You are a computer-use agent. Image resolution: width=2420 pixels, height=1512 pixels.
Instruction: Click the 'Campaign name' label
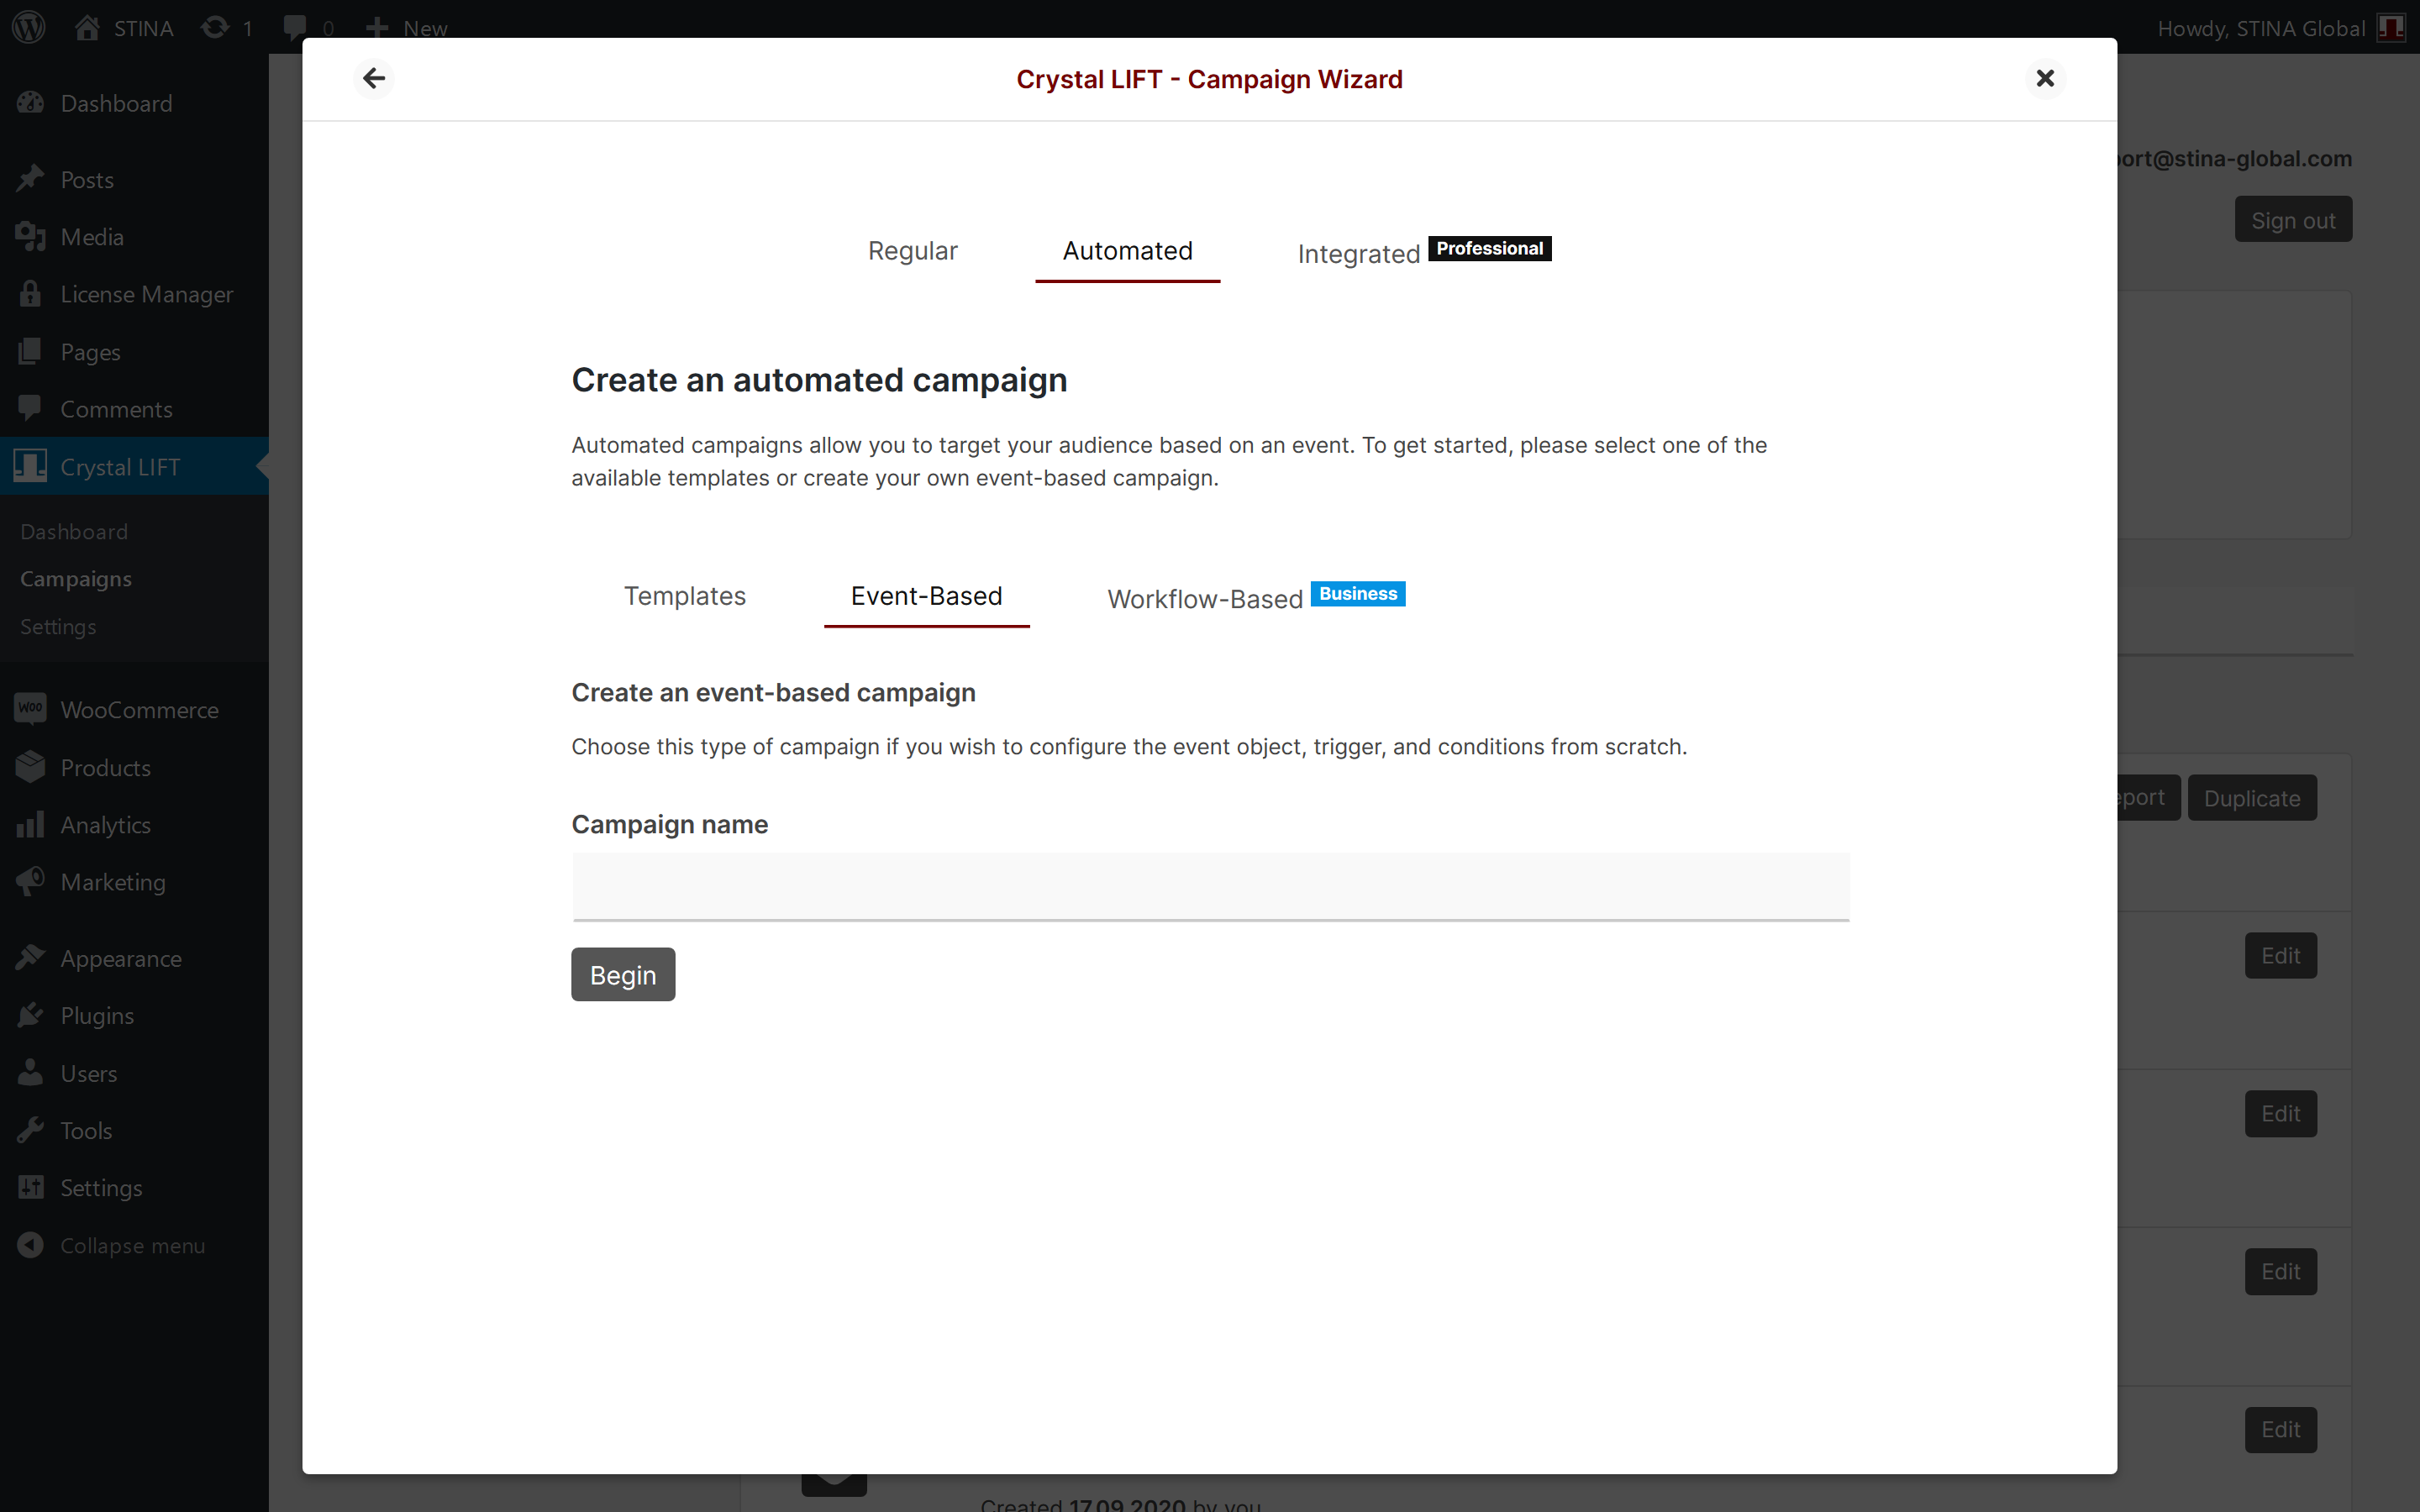[669, 824]
